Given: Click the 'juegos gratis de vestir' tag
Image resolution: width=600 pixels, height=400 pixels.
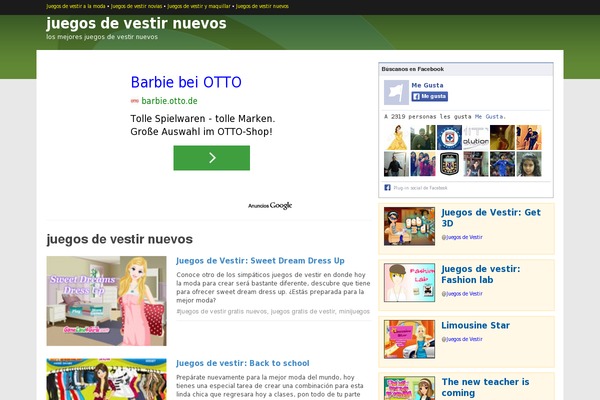Looking at the screenshot, I should click(x=303, y=312).
